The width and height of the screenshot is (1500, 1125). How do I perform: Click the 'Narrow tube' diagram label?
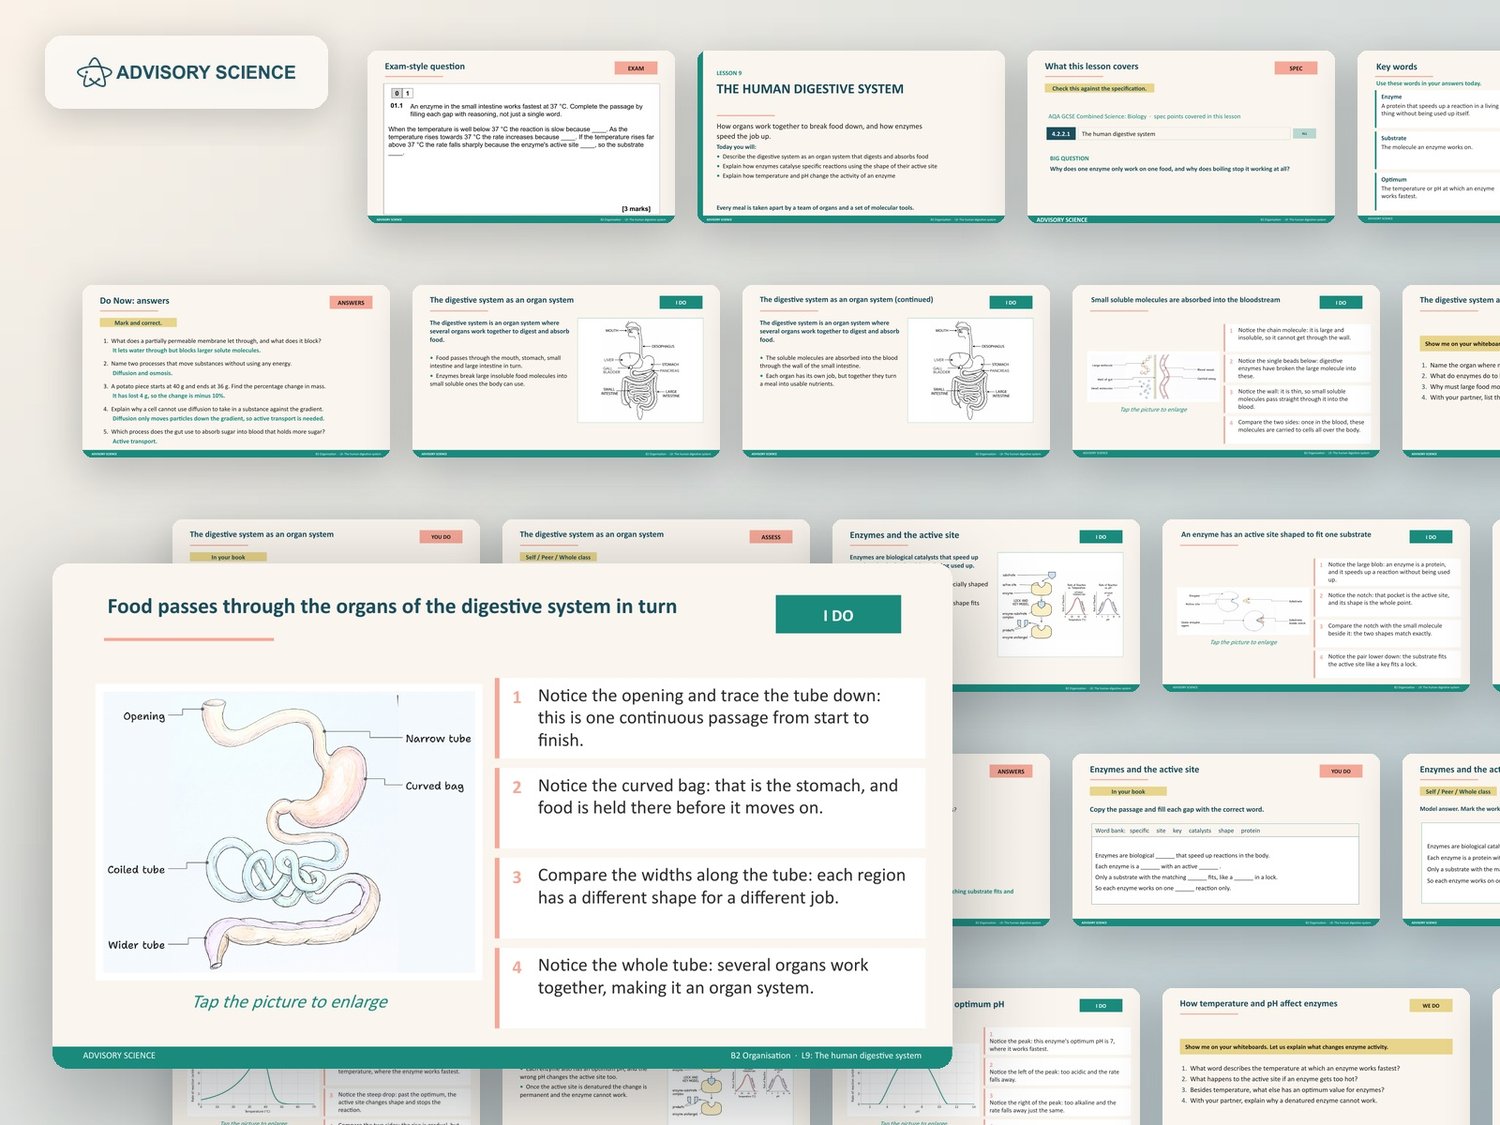[x=438, y=738]
